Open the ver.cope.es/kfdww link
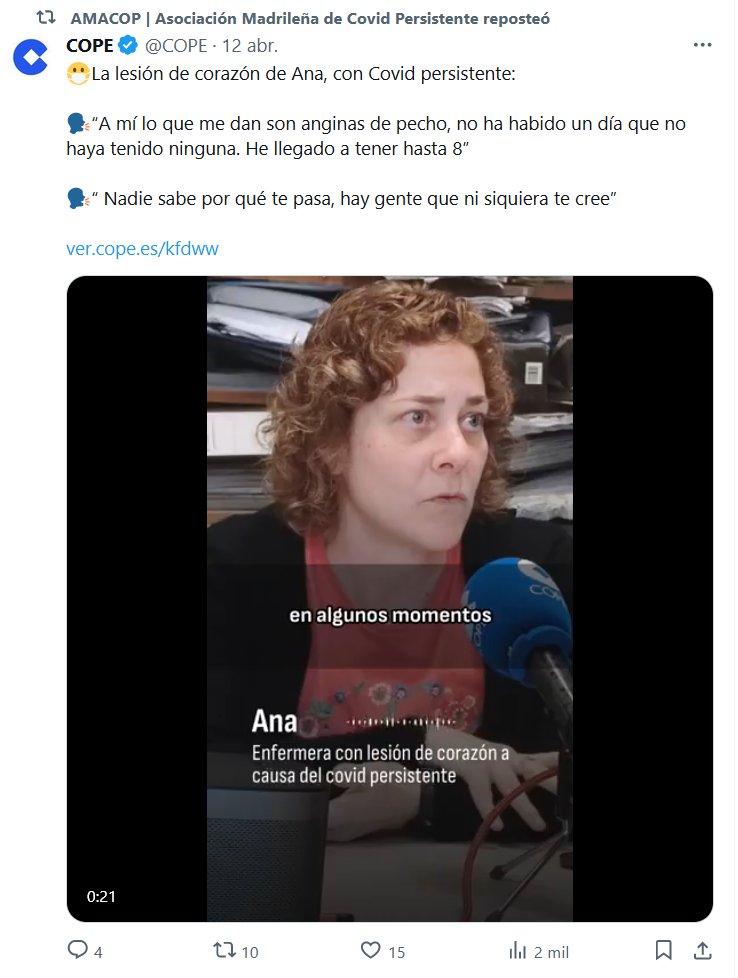 pyautogui.click(x=142, y=248)
